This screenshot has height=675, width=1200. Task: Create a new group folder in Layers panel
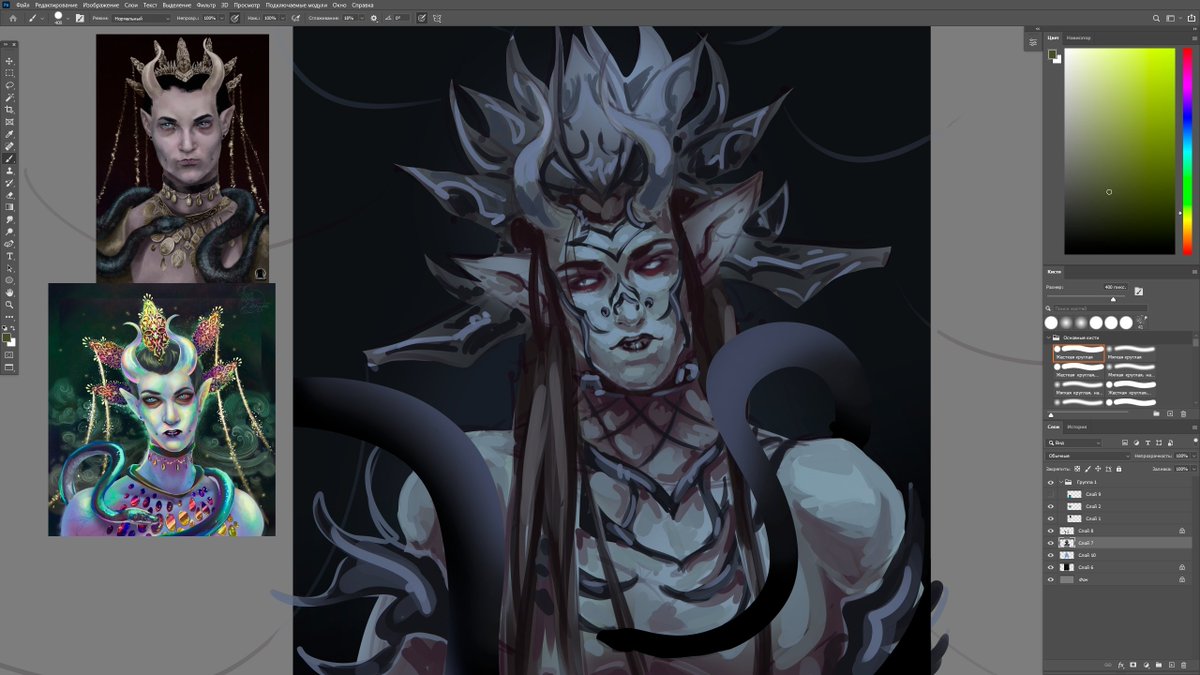pos(1158,665)
